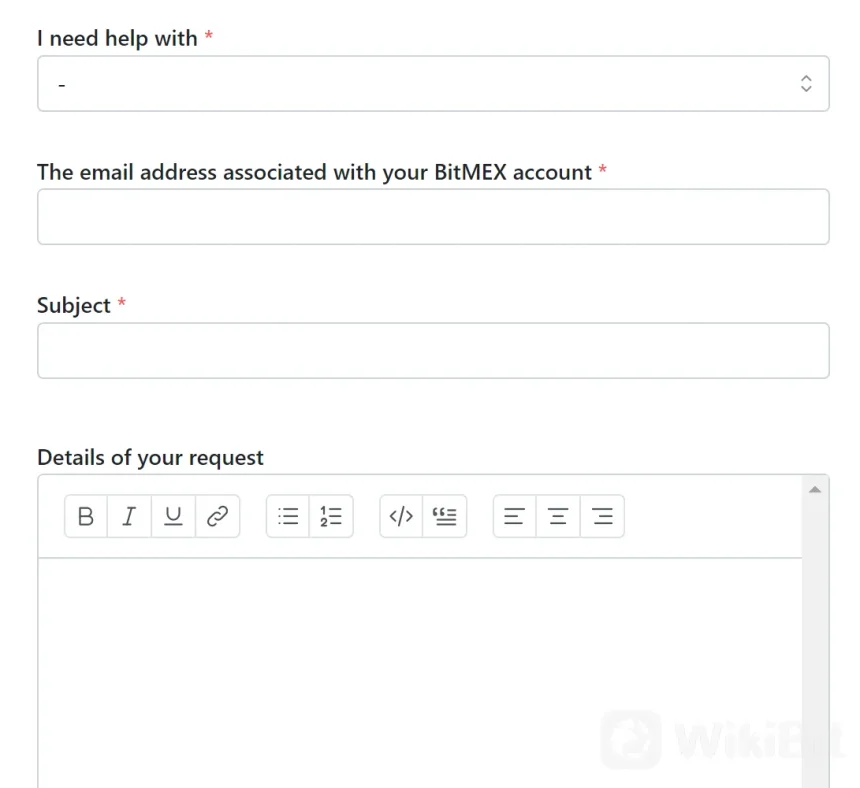
Task: Center align the text
Action: click(558, 516)
